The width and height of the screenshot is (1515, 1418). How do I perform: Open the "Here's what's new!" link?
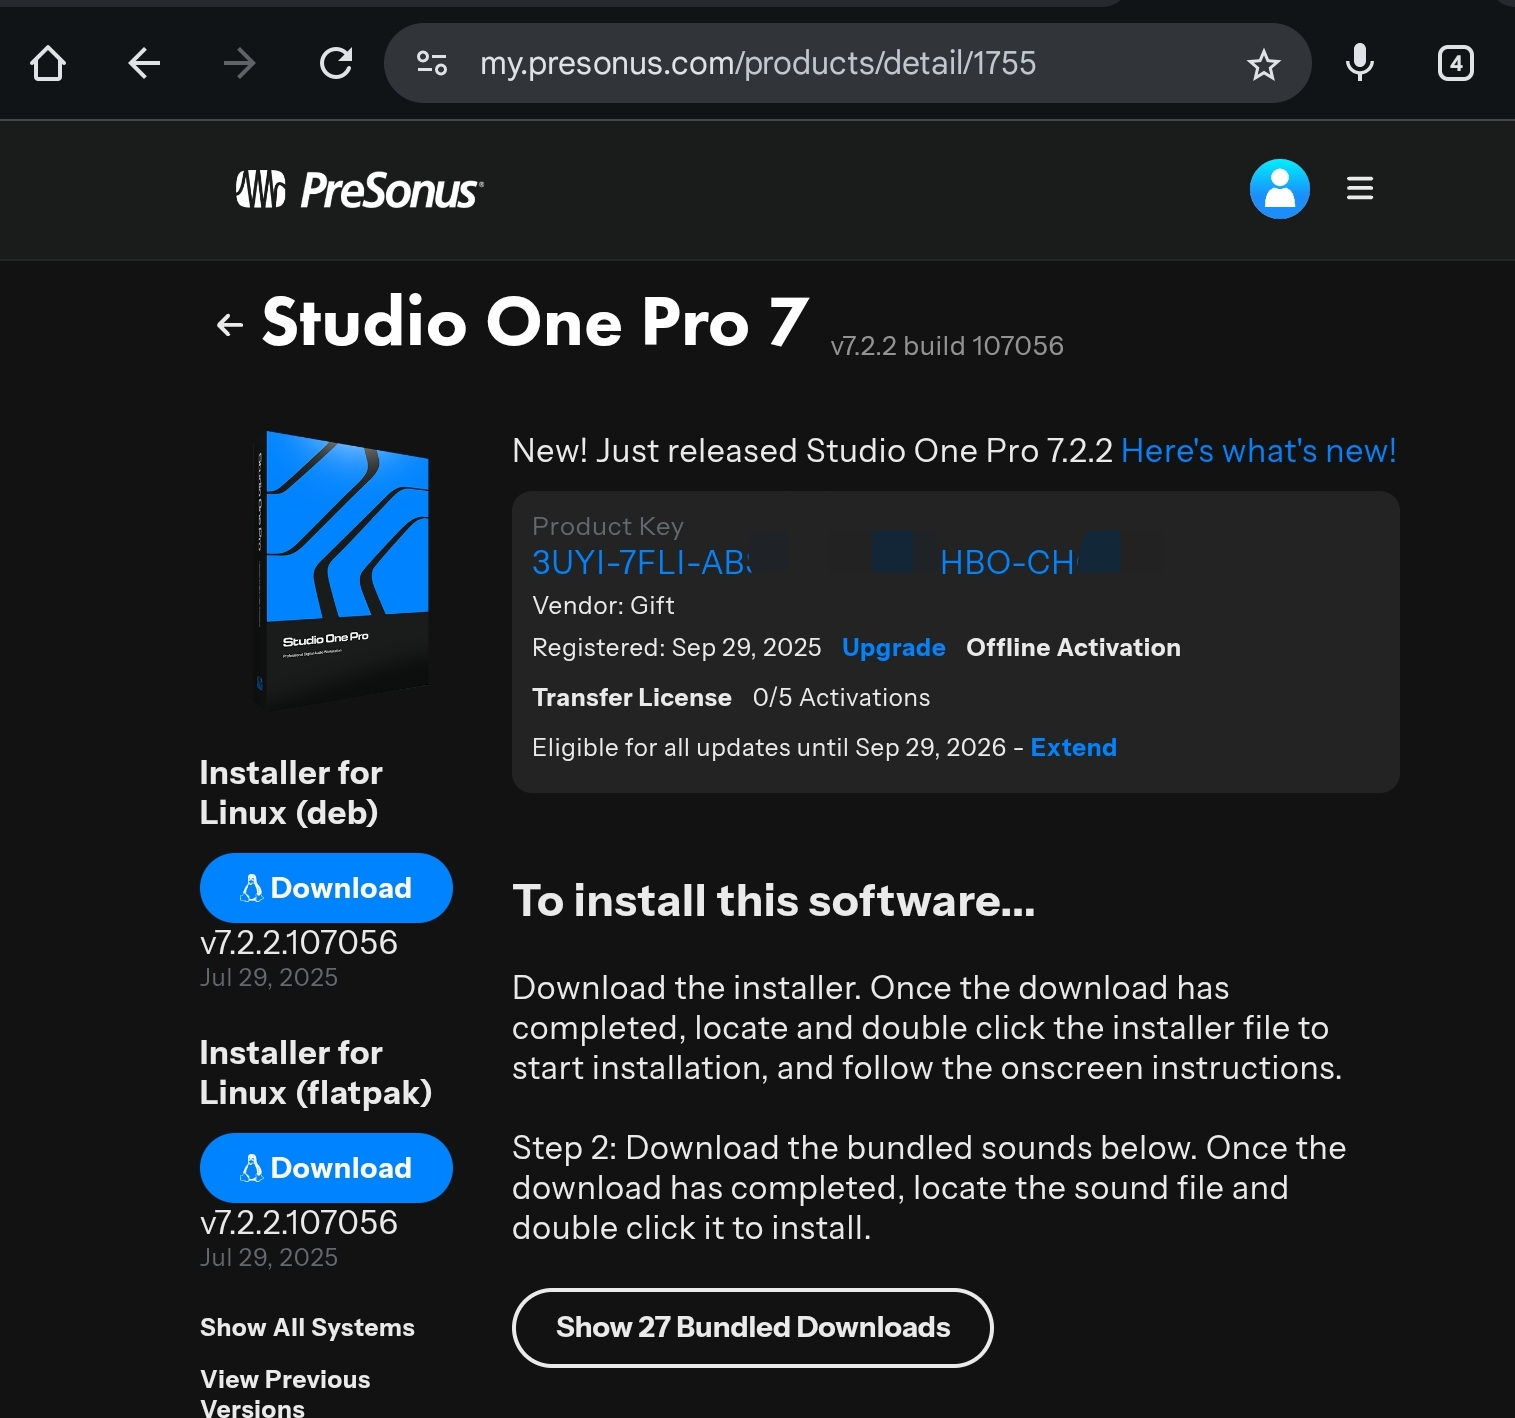(1258, 451)
